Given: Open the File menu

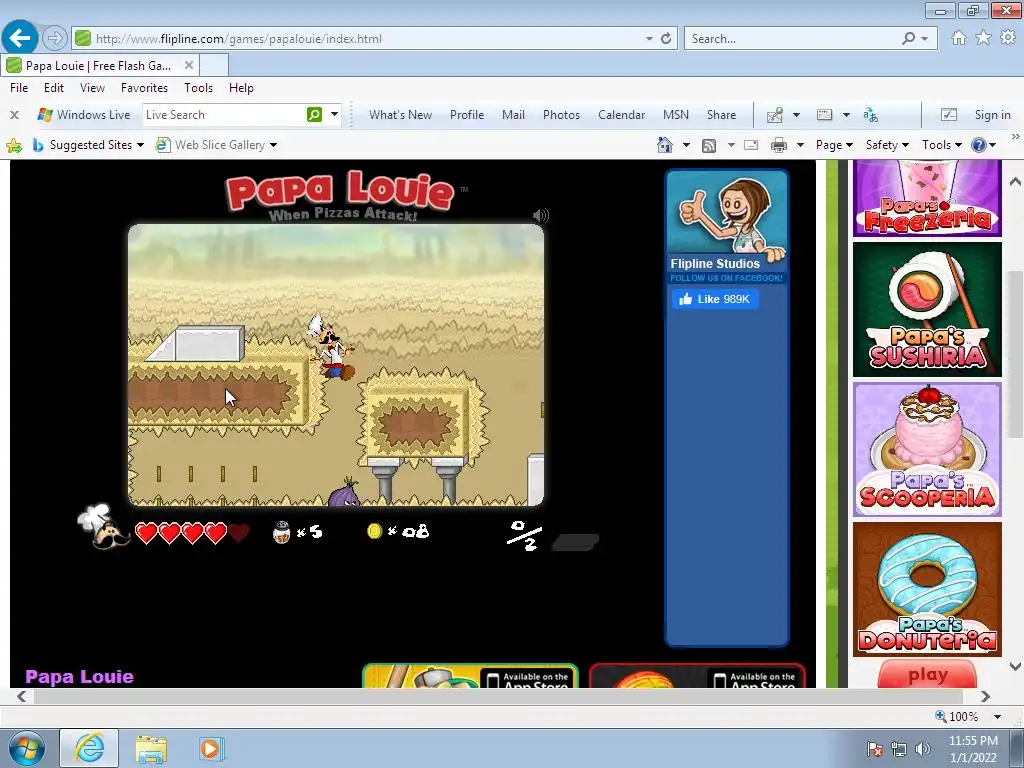Looking at the screenshot, I should 19,88.
